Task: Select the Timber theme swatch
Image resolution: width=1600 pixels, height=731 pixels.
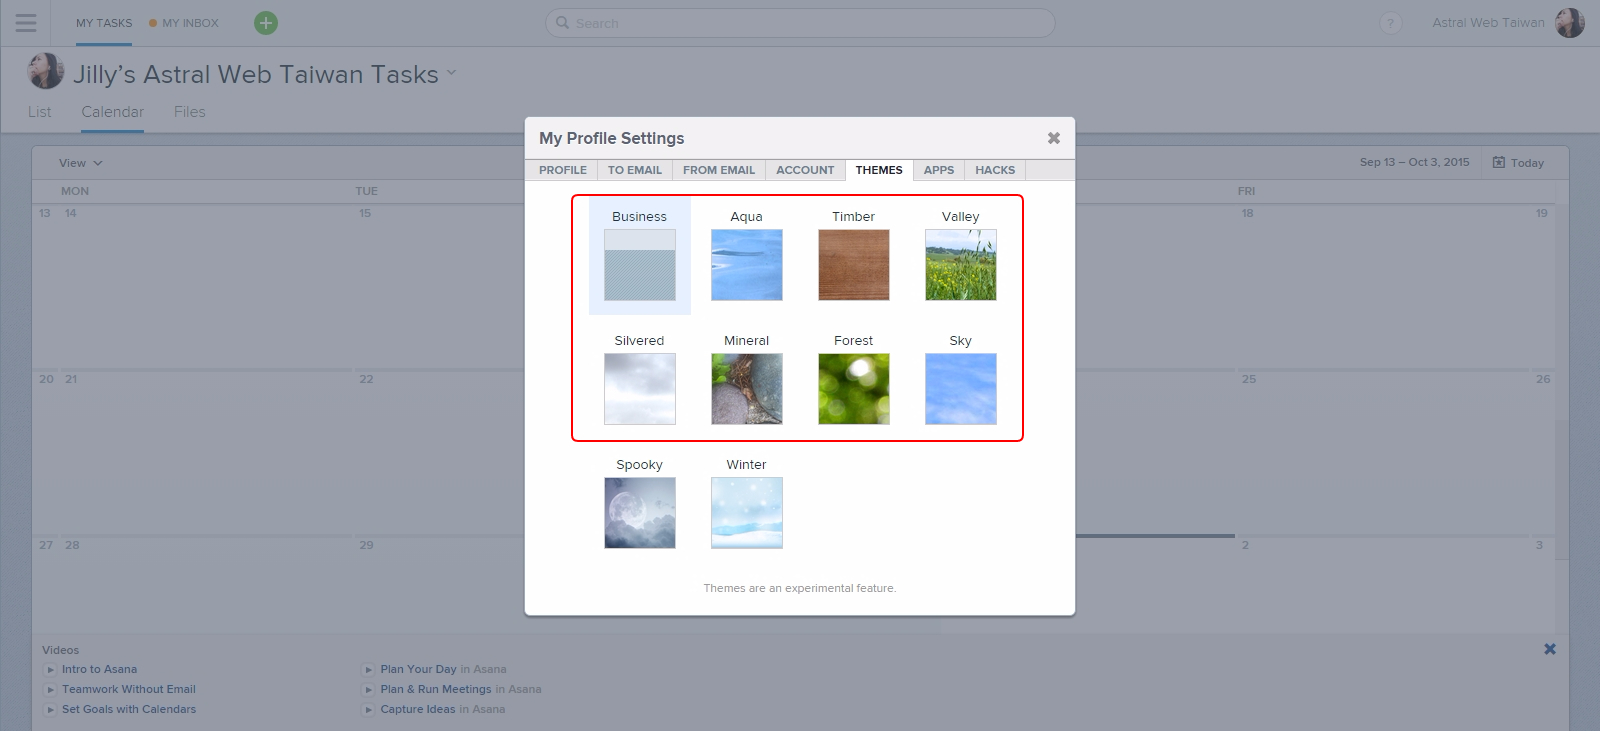Action: (x=853, y=265)
